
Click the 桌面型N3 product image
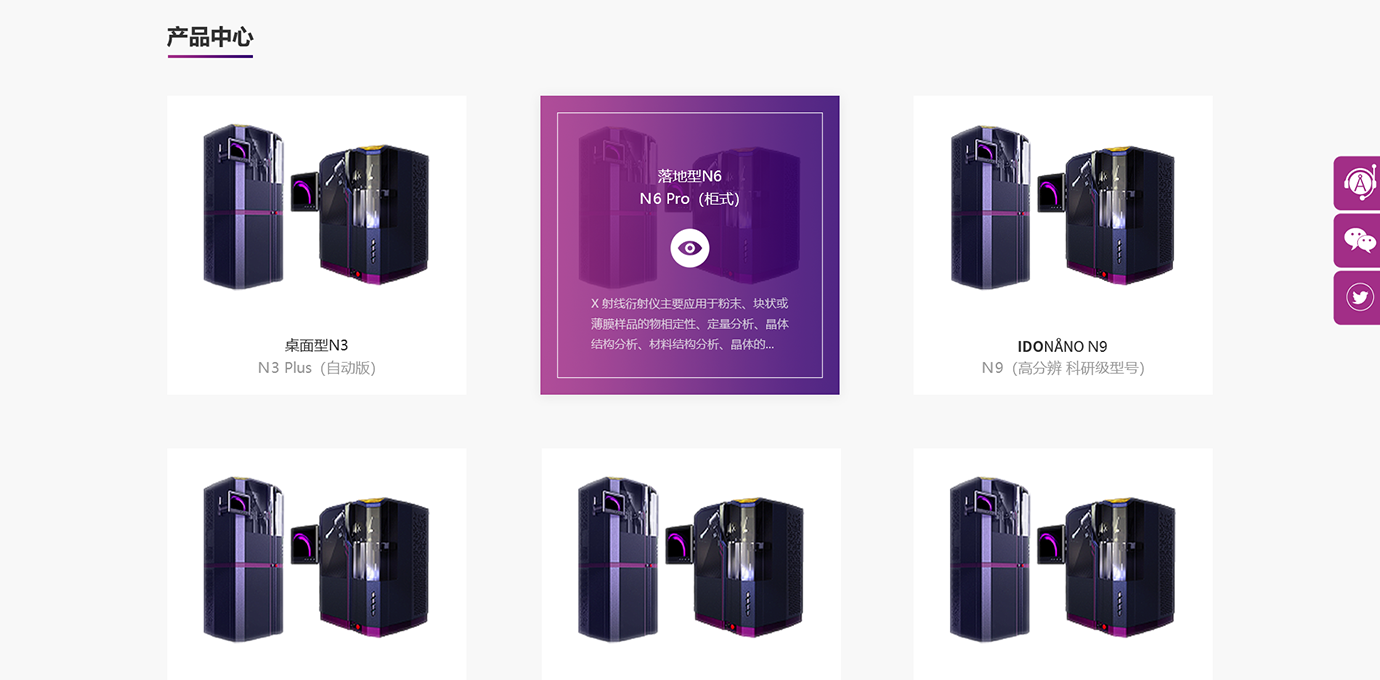pos(317,207)
